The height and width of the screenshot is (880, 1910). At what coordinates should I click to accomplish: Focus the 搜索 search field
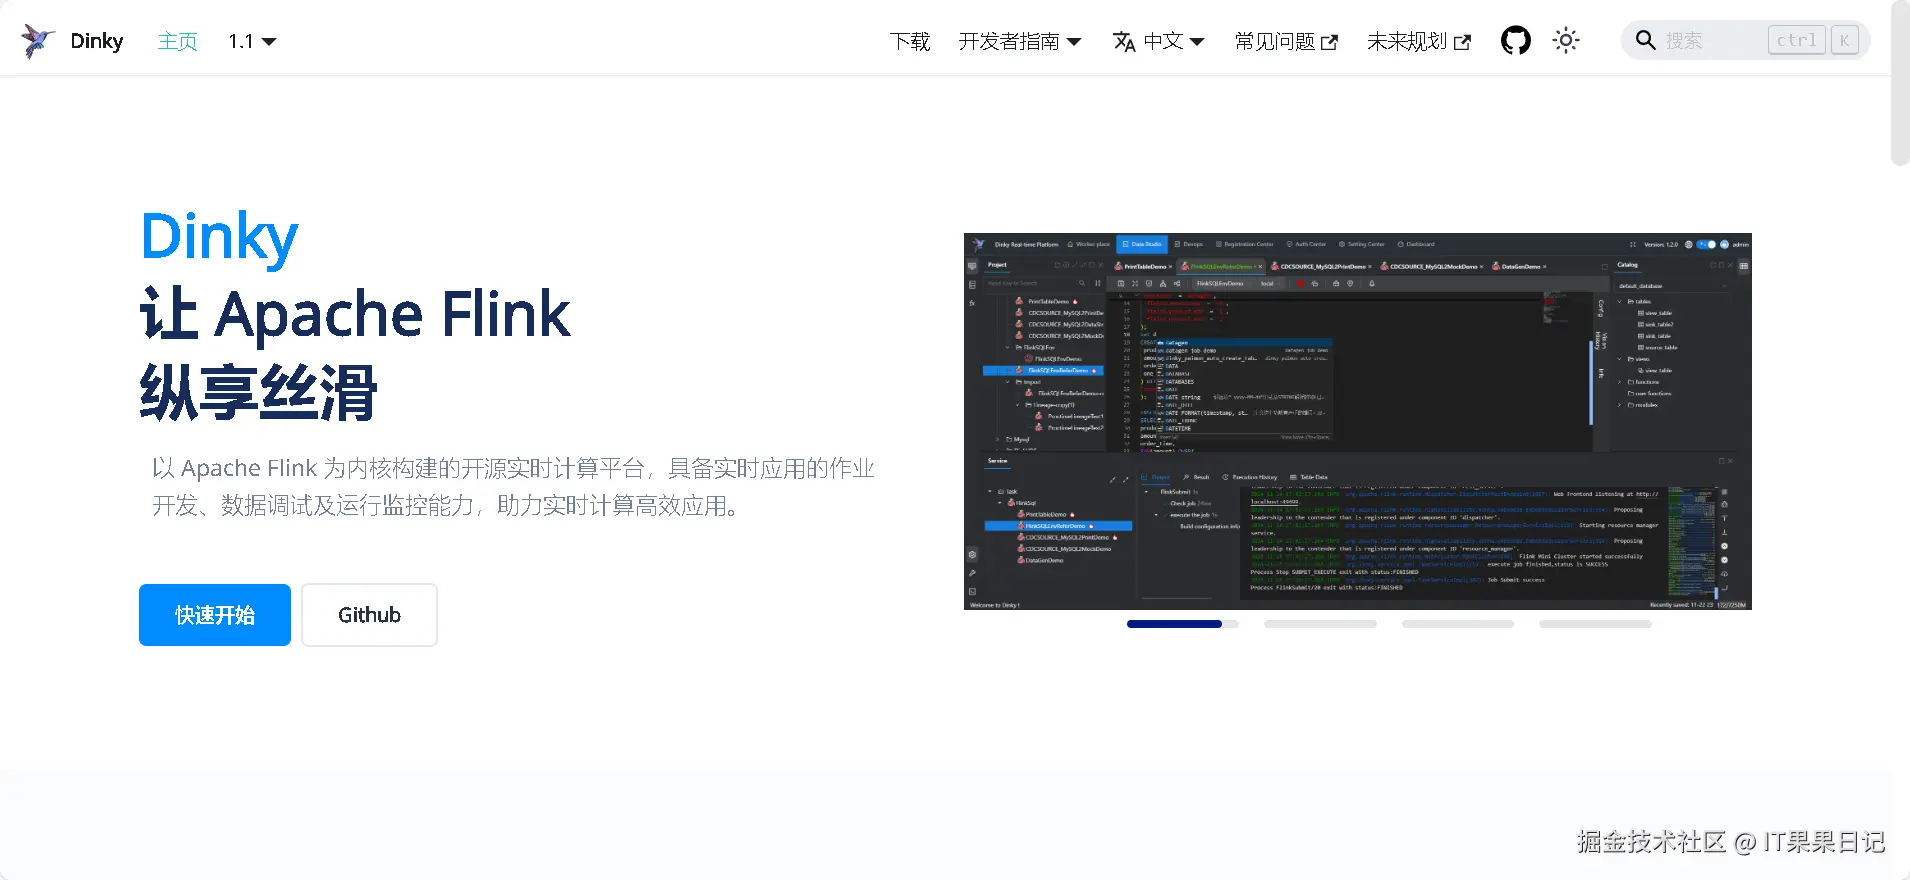(1745, 41)
